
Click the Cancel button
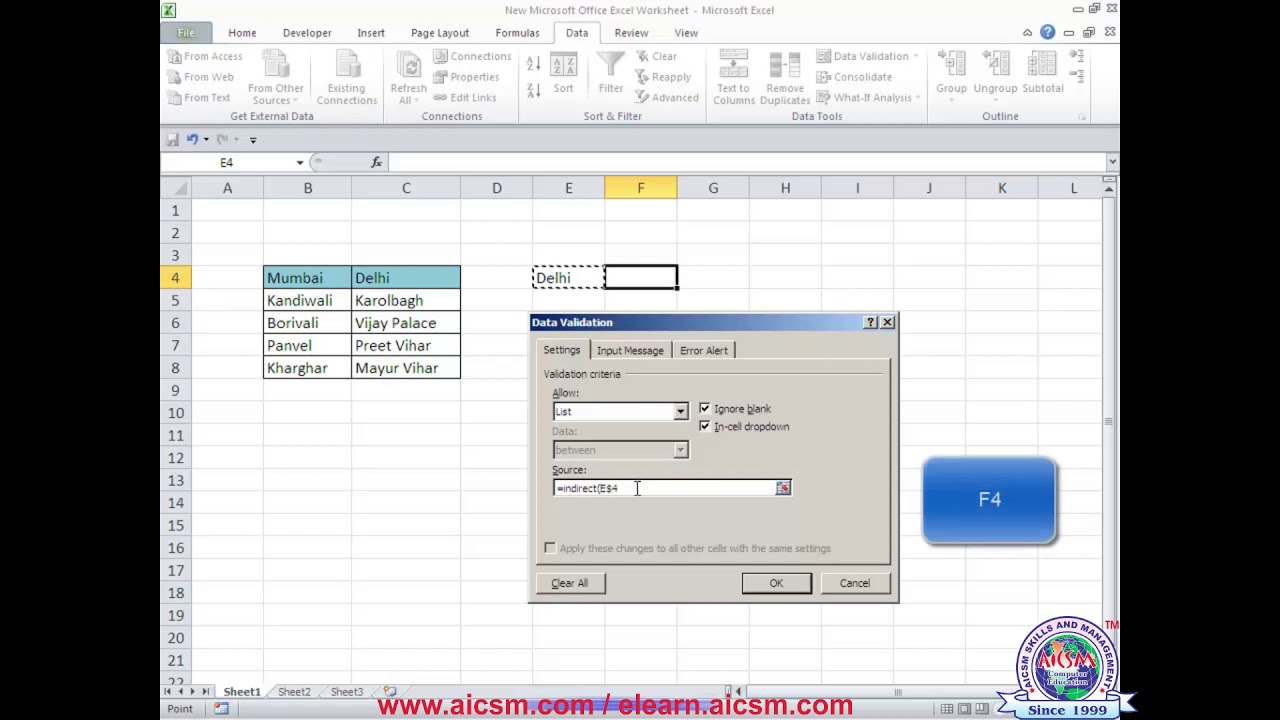tap(855, 583)
